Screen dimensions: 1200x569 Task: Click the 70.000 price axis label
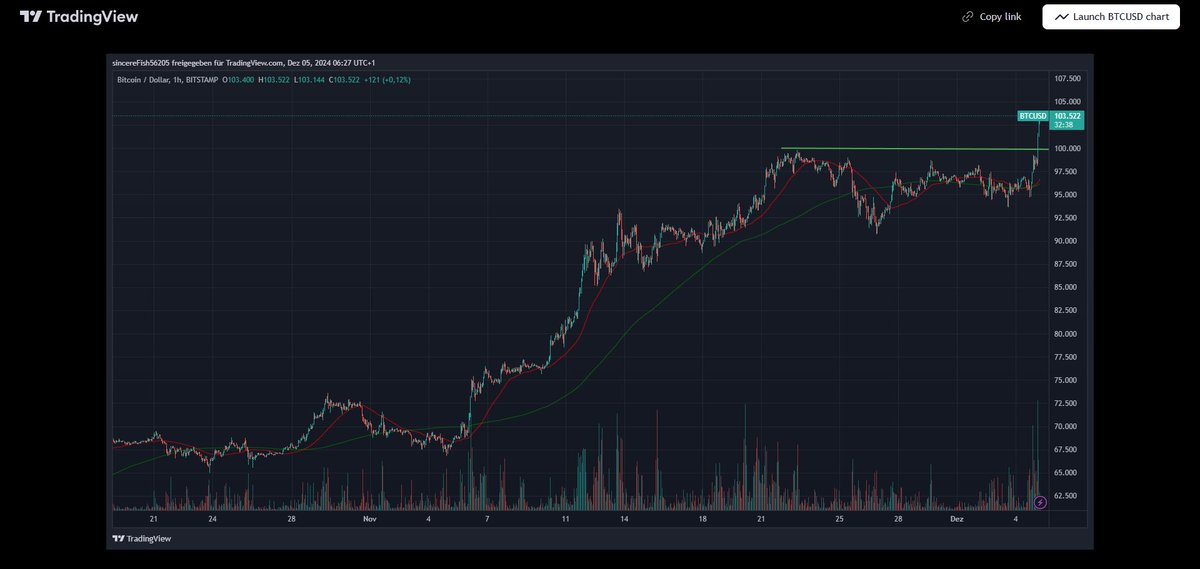1067,426
